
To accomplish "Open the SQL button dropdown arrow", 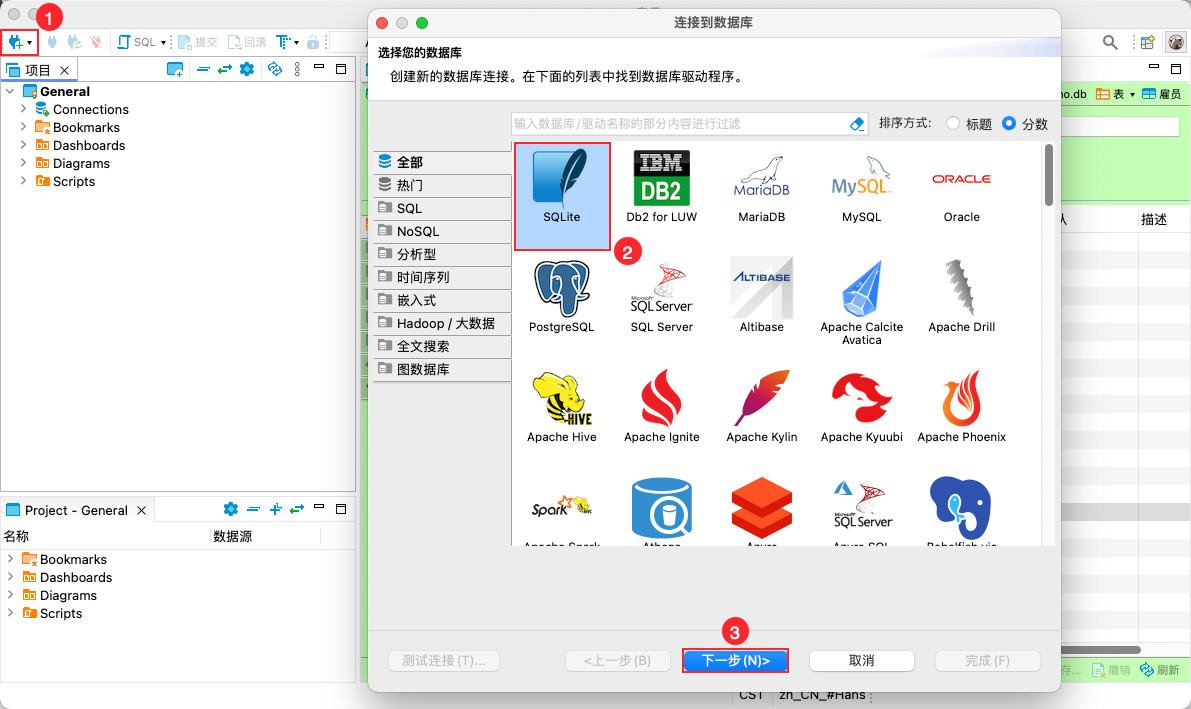I will [163, 43].
